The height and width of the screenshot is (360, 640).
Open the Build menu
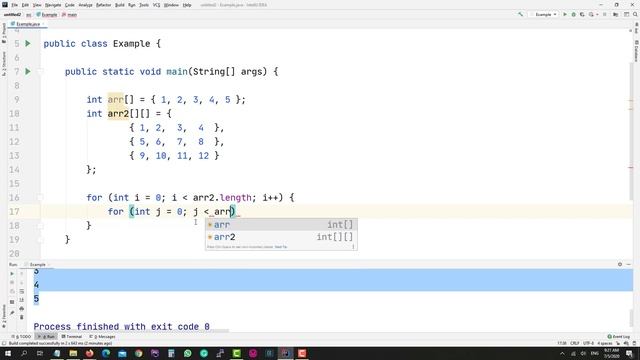pyautogui.click(x=120, y=5)
